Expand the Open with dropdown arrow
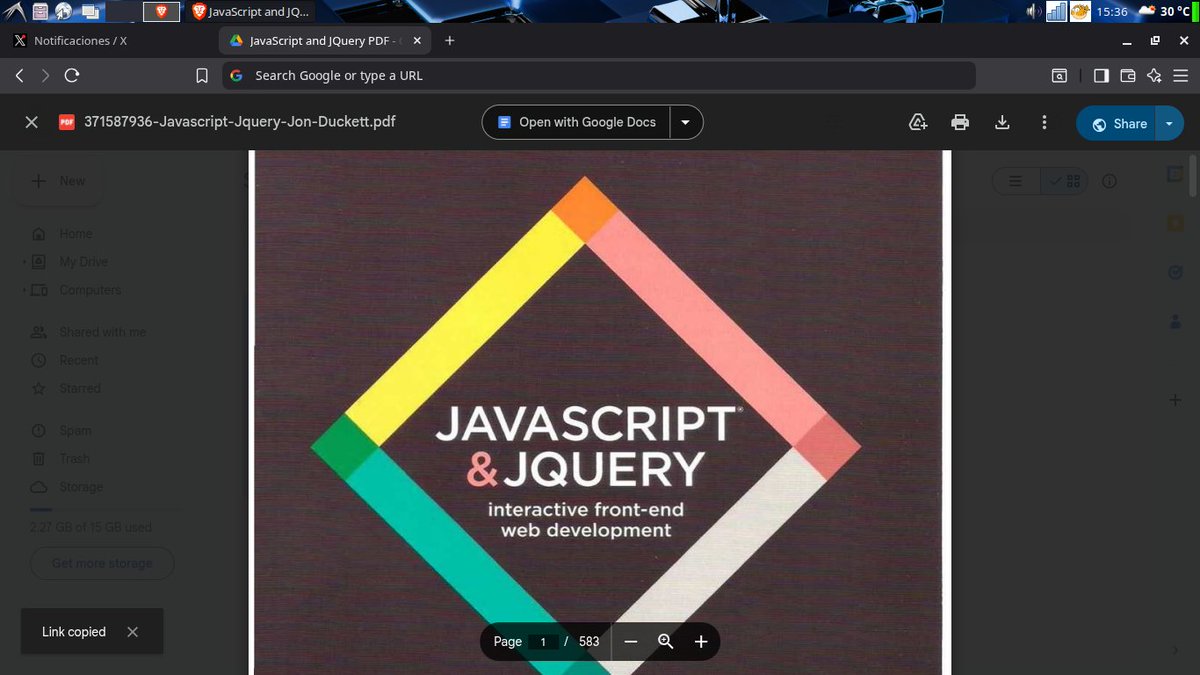 (x=686, y=122)
